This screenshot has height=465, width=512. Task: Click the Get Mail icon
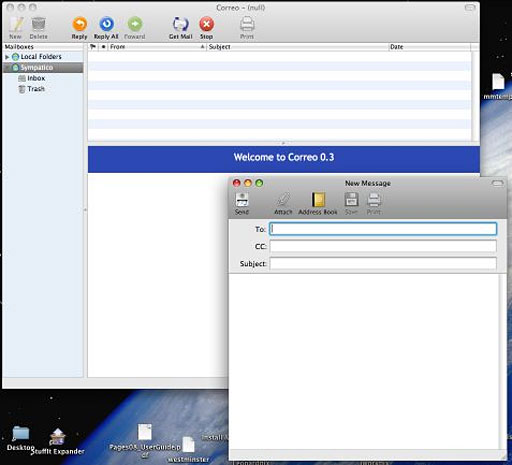tap(181, 24)
